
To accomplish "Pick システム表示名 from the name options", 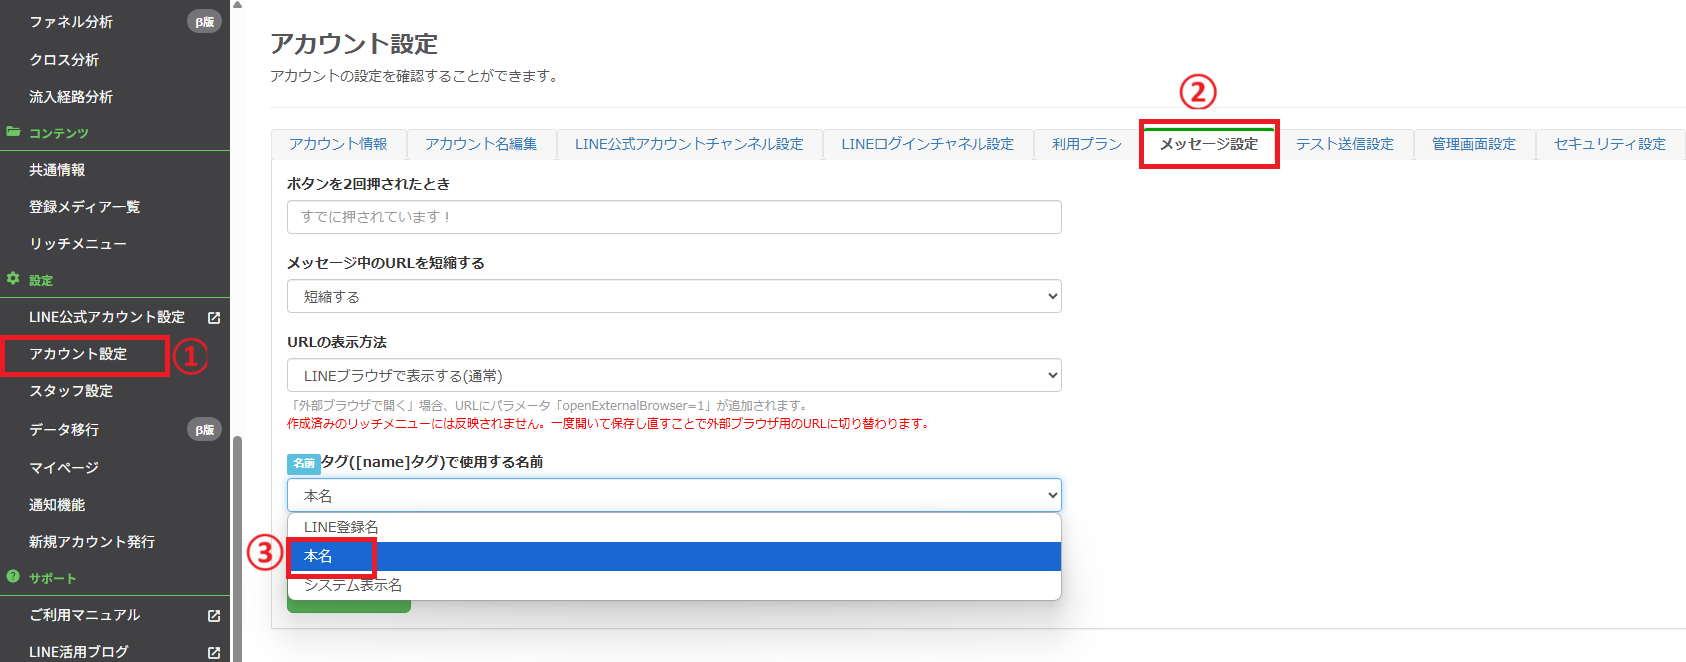I will click(x=353, y=585).
